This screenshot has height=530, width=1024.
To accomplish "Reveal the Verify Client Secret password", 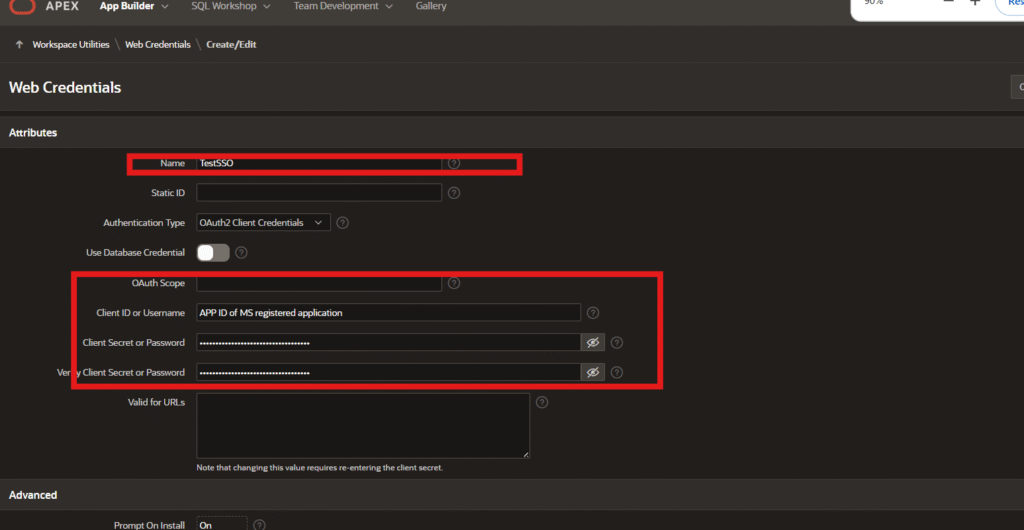I will point(593,373).
